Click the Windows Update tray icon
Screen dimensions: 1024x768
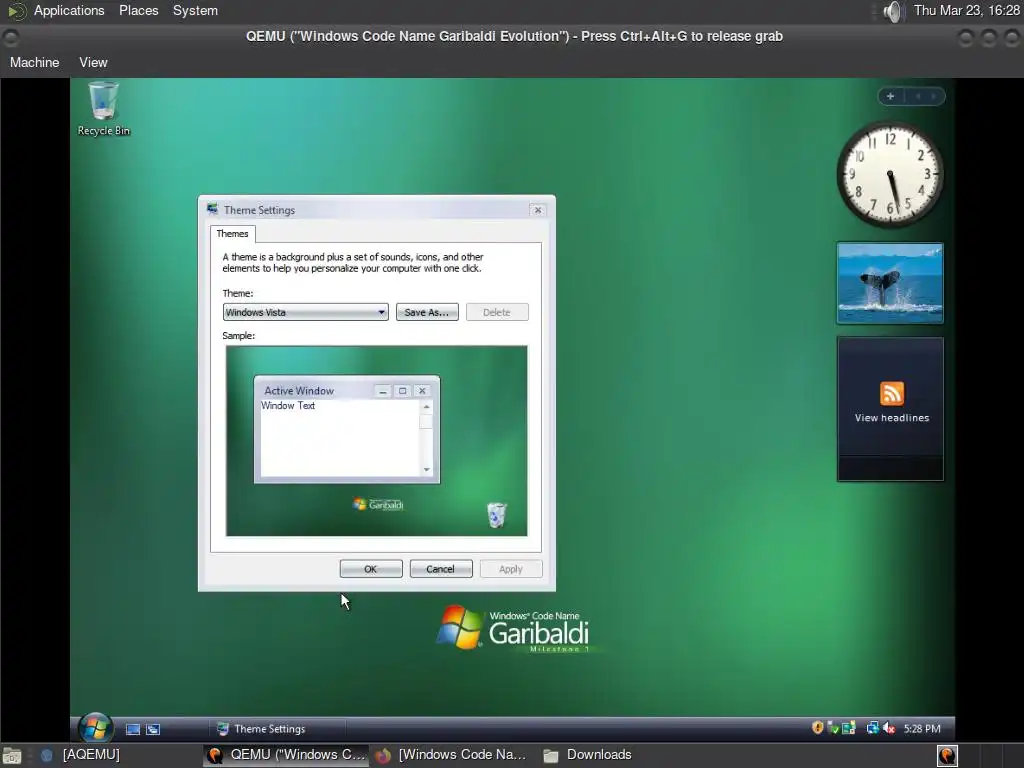point(848,728)
